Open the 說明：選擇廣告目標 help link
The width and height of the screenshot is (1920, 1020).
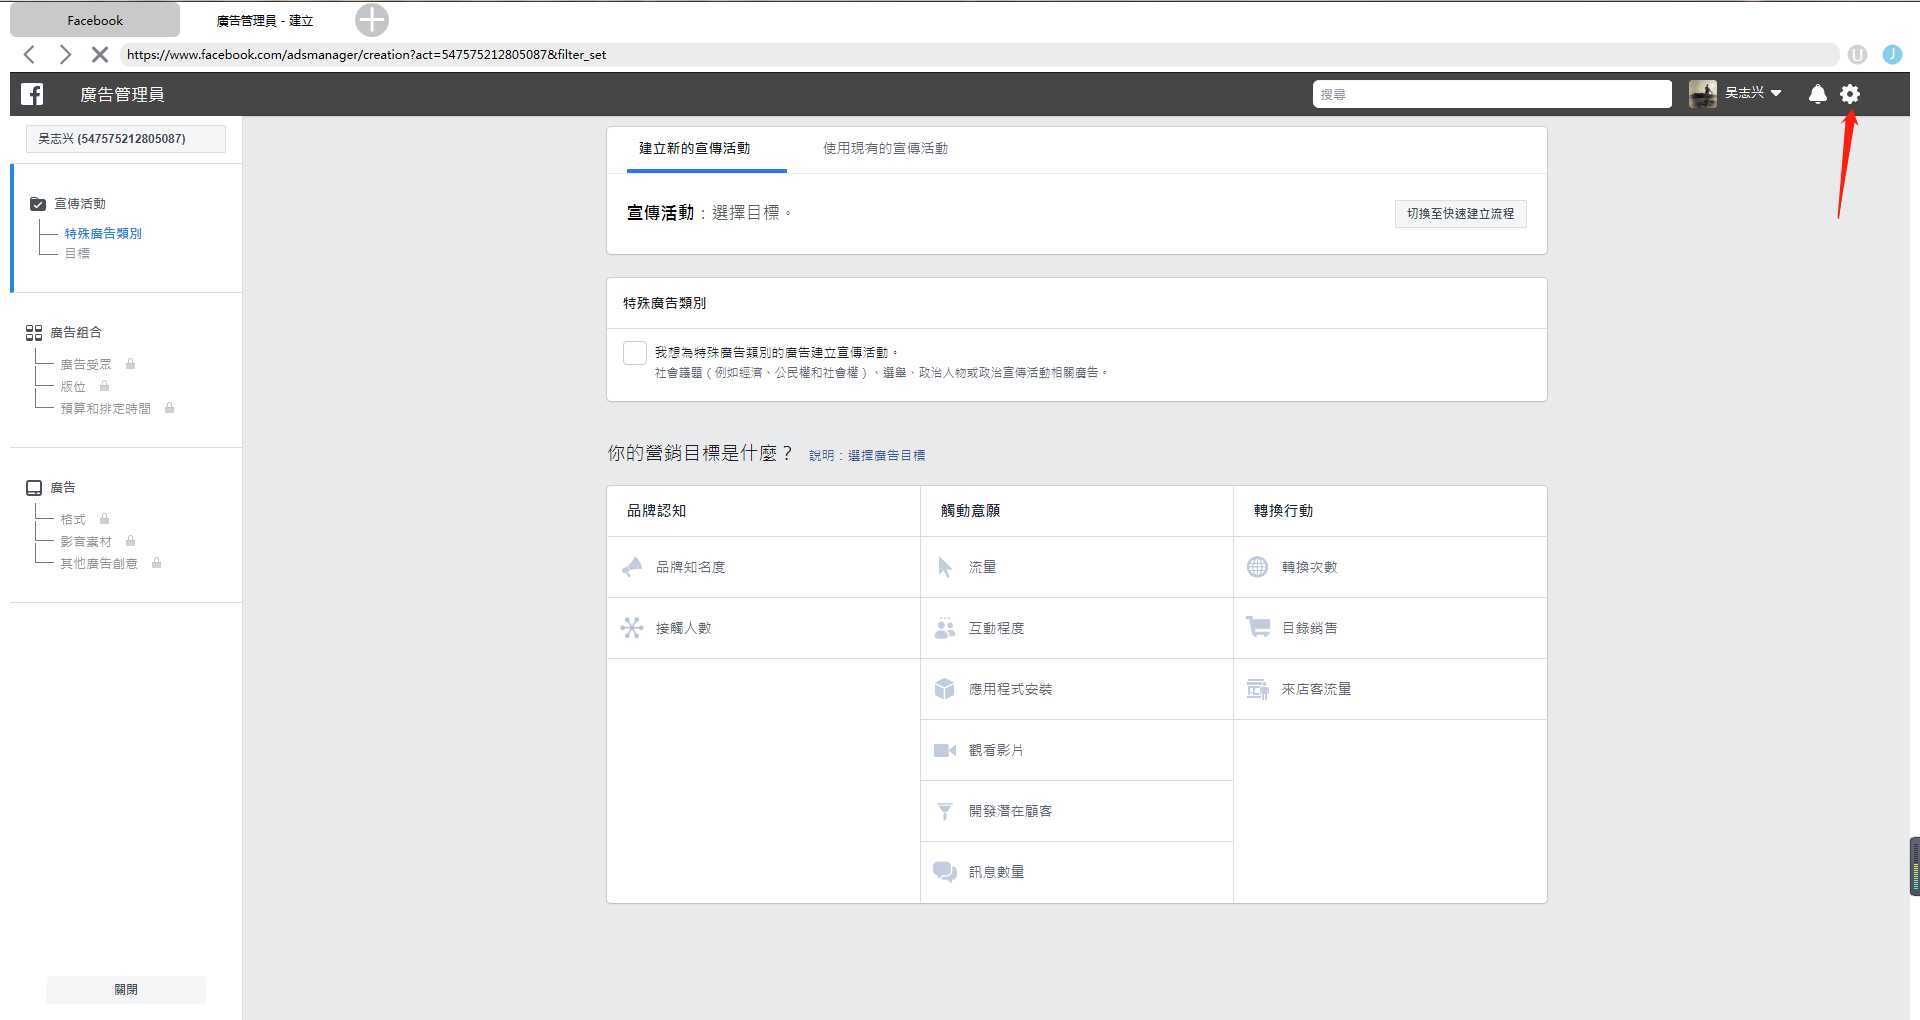(x=867, y=455)
